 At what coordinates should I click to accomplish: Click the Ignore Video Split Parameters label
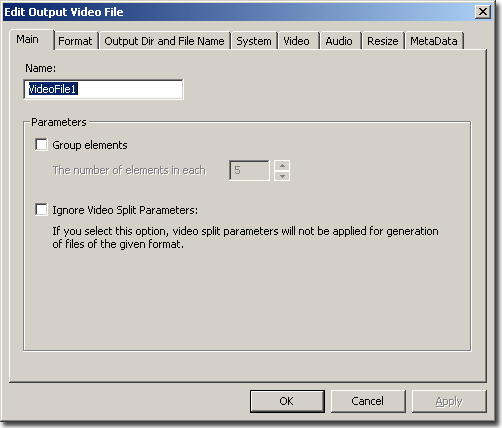click(x=125, y=210)
